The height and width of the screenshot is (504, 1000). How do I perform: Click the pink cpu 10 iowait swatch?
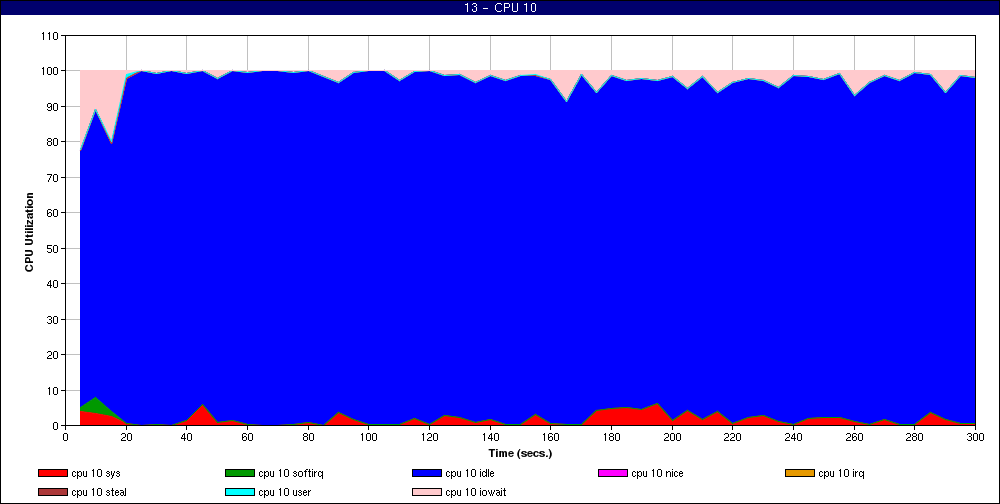click(x=427, y=493)
